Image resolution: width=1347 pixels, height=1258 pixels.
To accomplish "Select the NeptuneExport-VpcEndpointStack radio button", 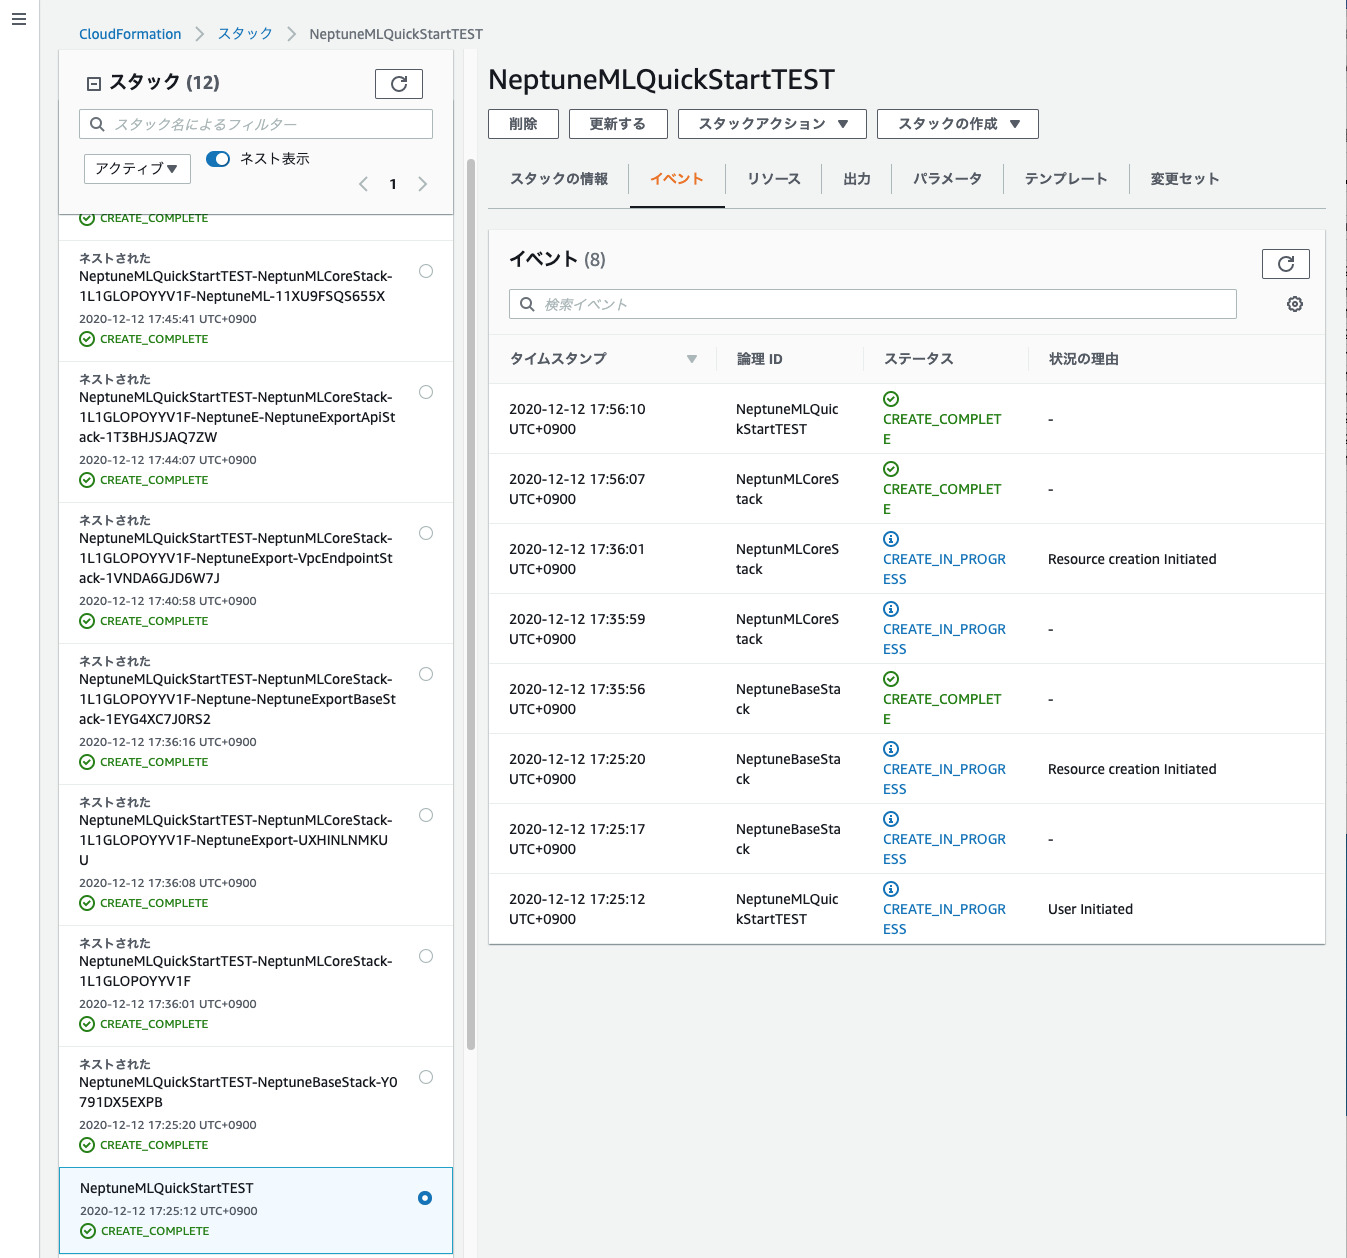I will click(426, 533).
